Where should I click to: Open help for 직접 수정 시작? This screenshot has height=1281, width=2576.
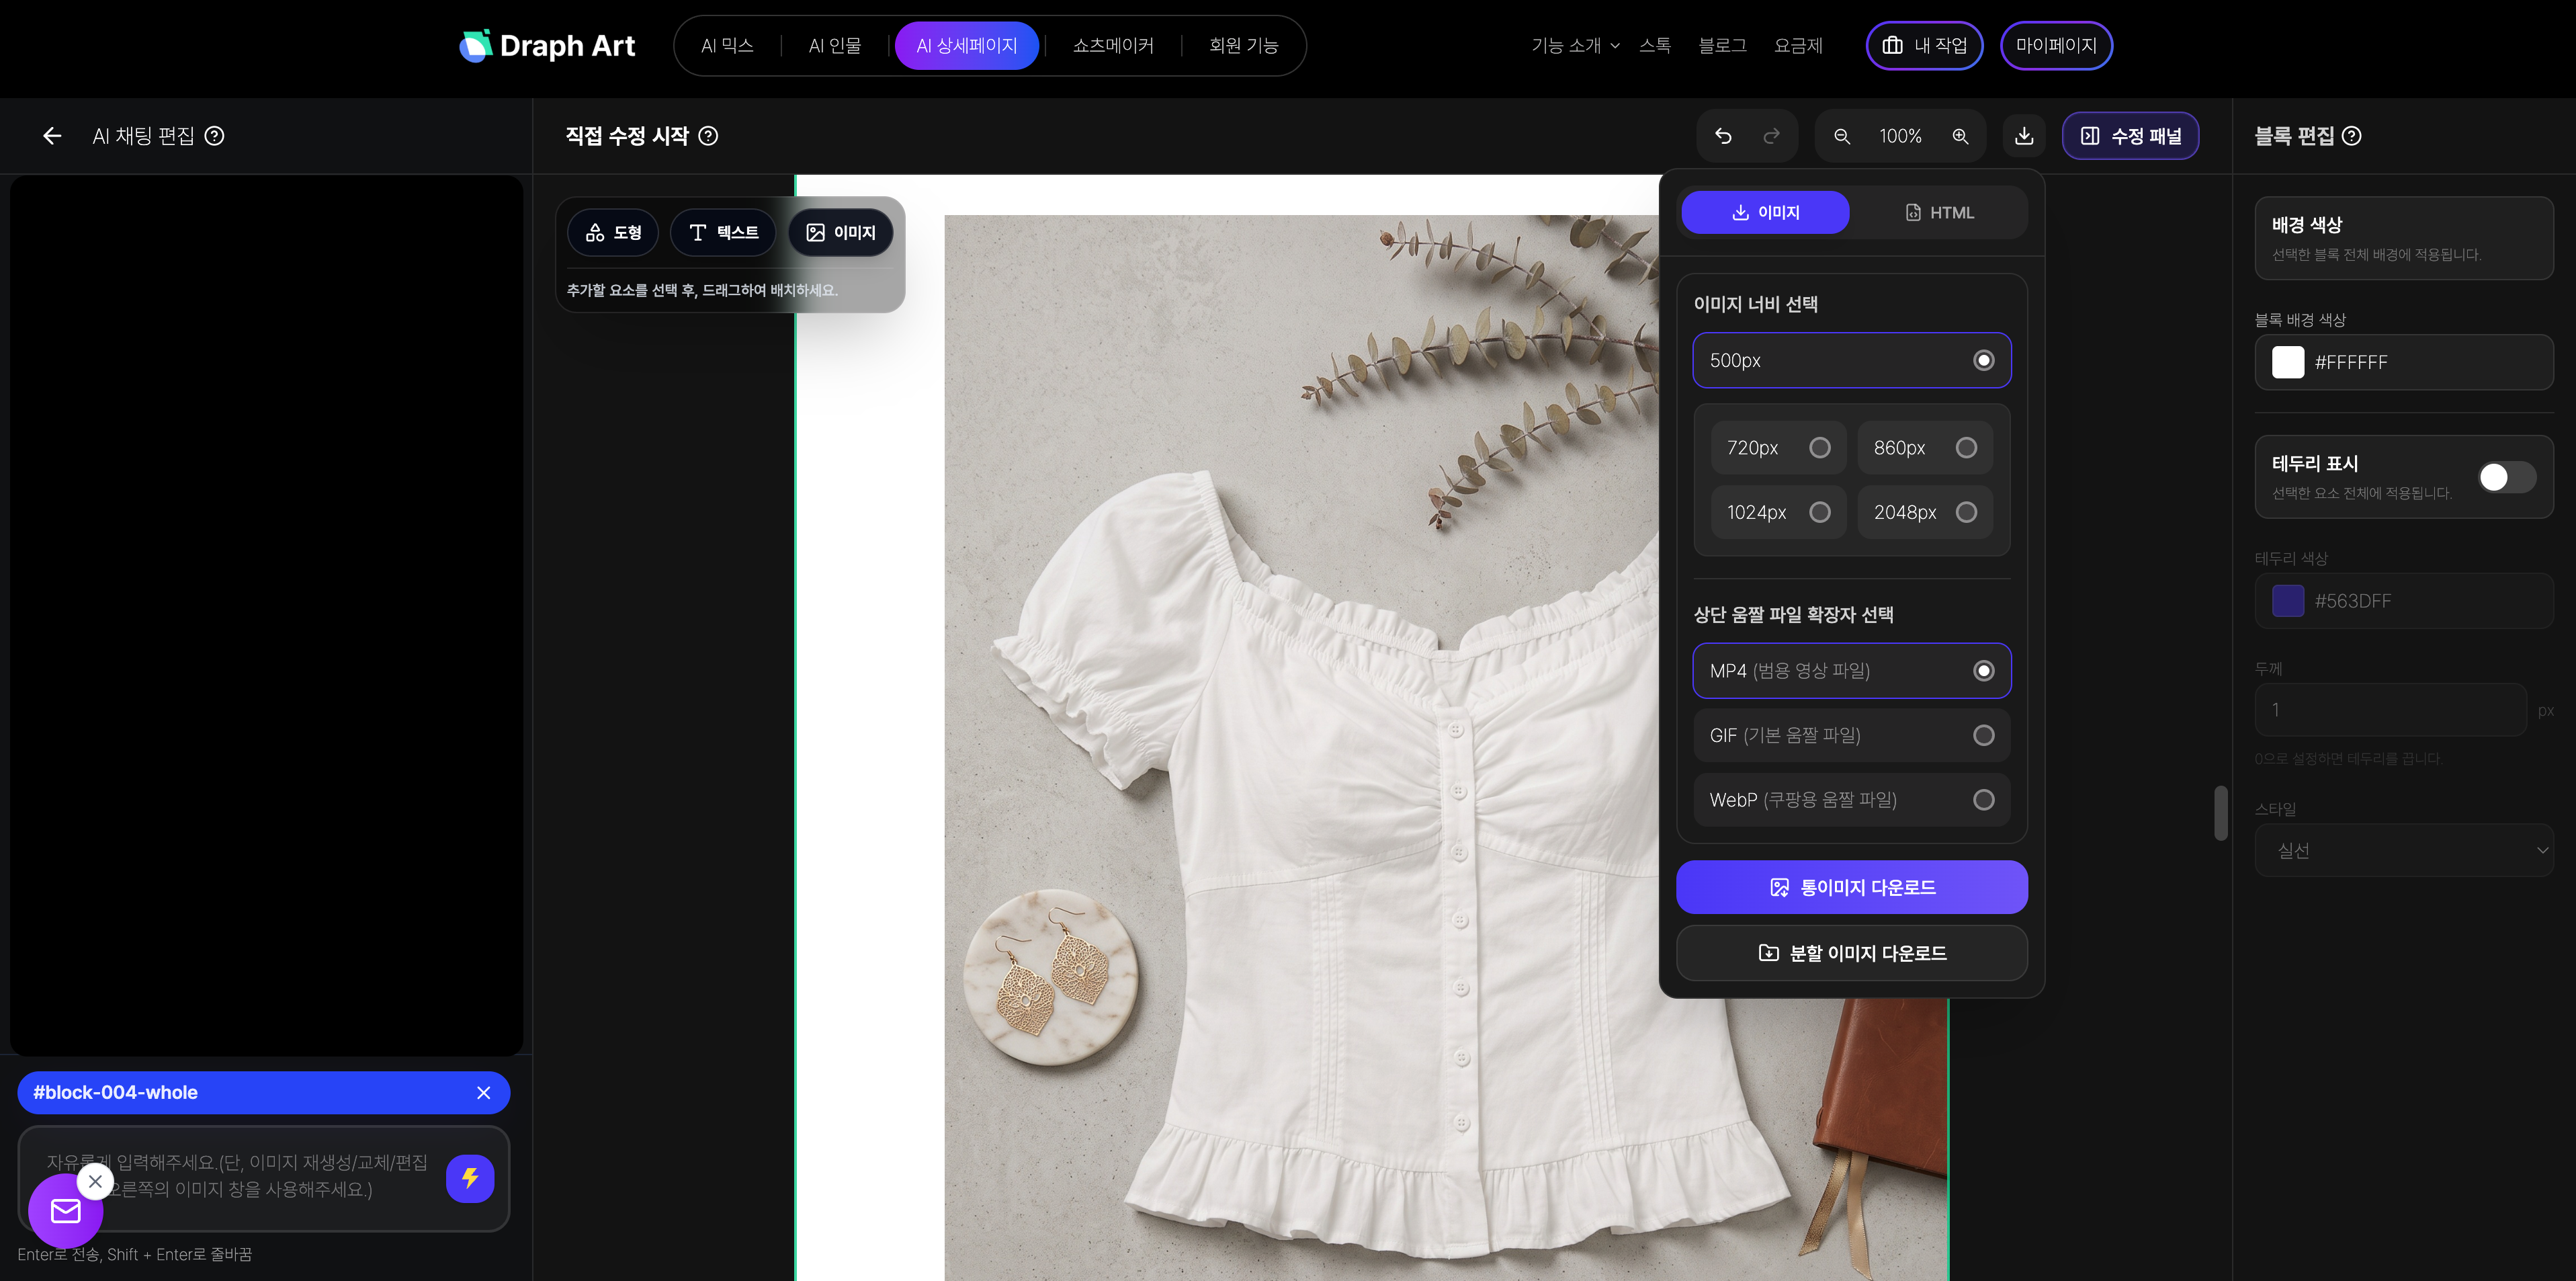click(x=708, y=136)
